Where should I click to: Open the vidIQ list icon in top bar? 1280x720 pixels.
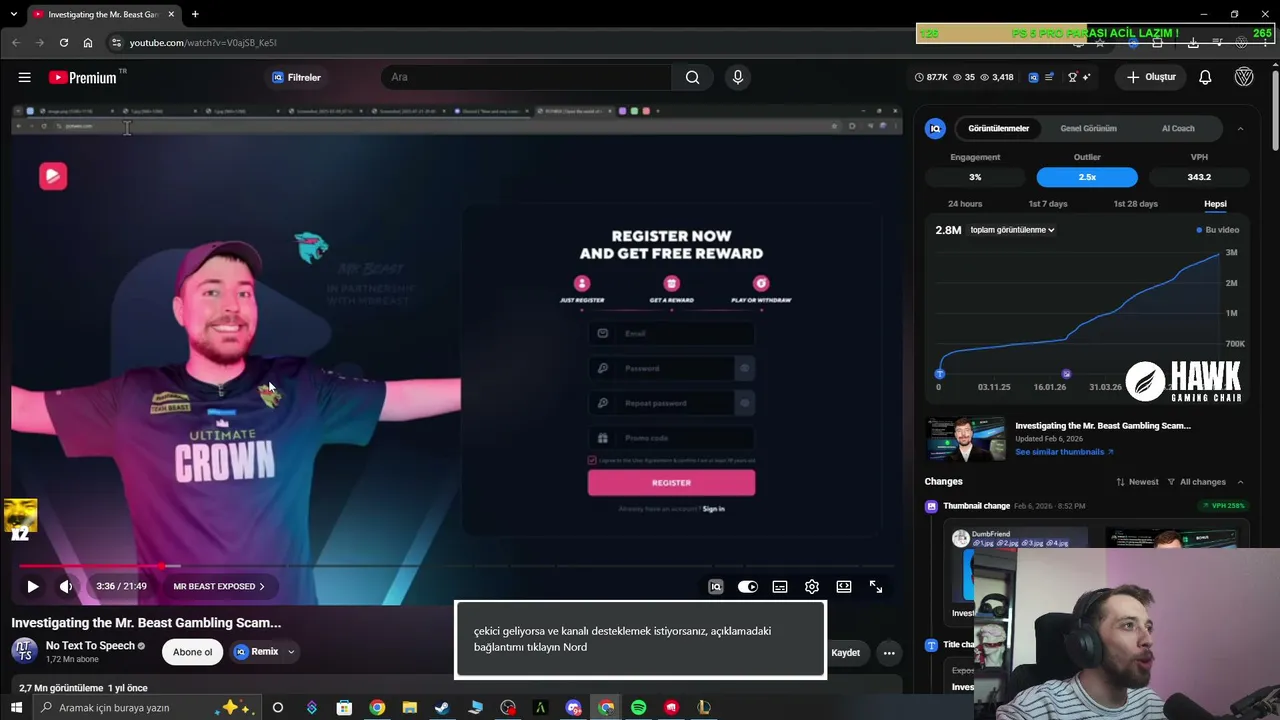tap(1049, 77)
